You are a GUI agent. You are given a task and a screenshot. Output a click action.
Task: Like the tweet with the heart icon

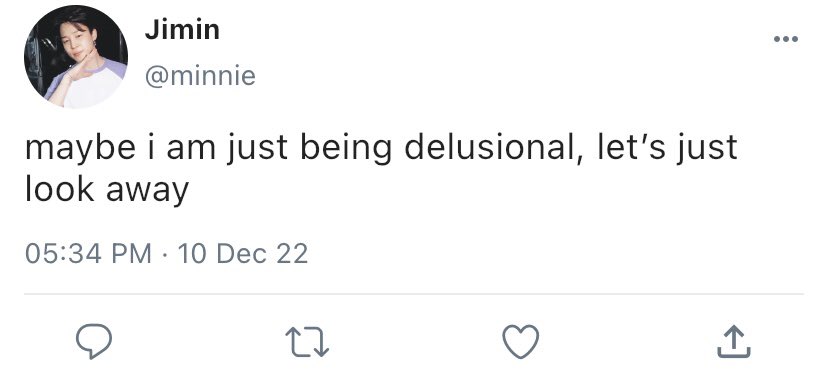tap(521, 342)
